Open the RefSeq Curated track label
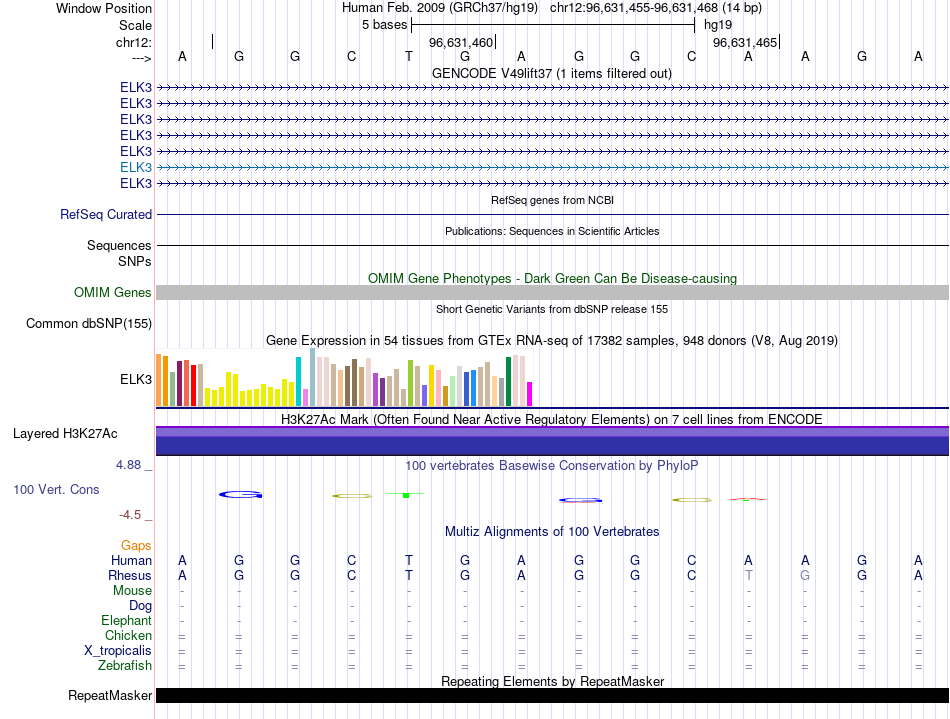Screen dimensions: 950x719 [x=106, y=214]
